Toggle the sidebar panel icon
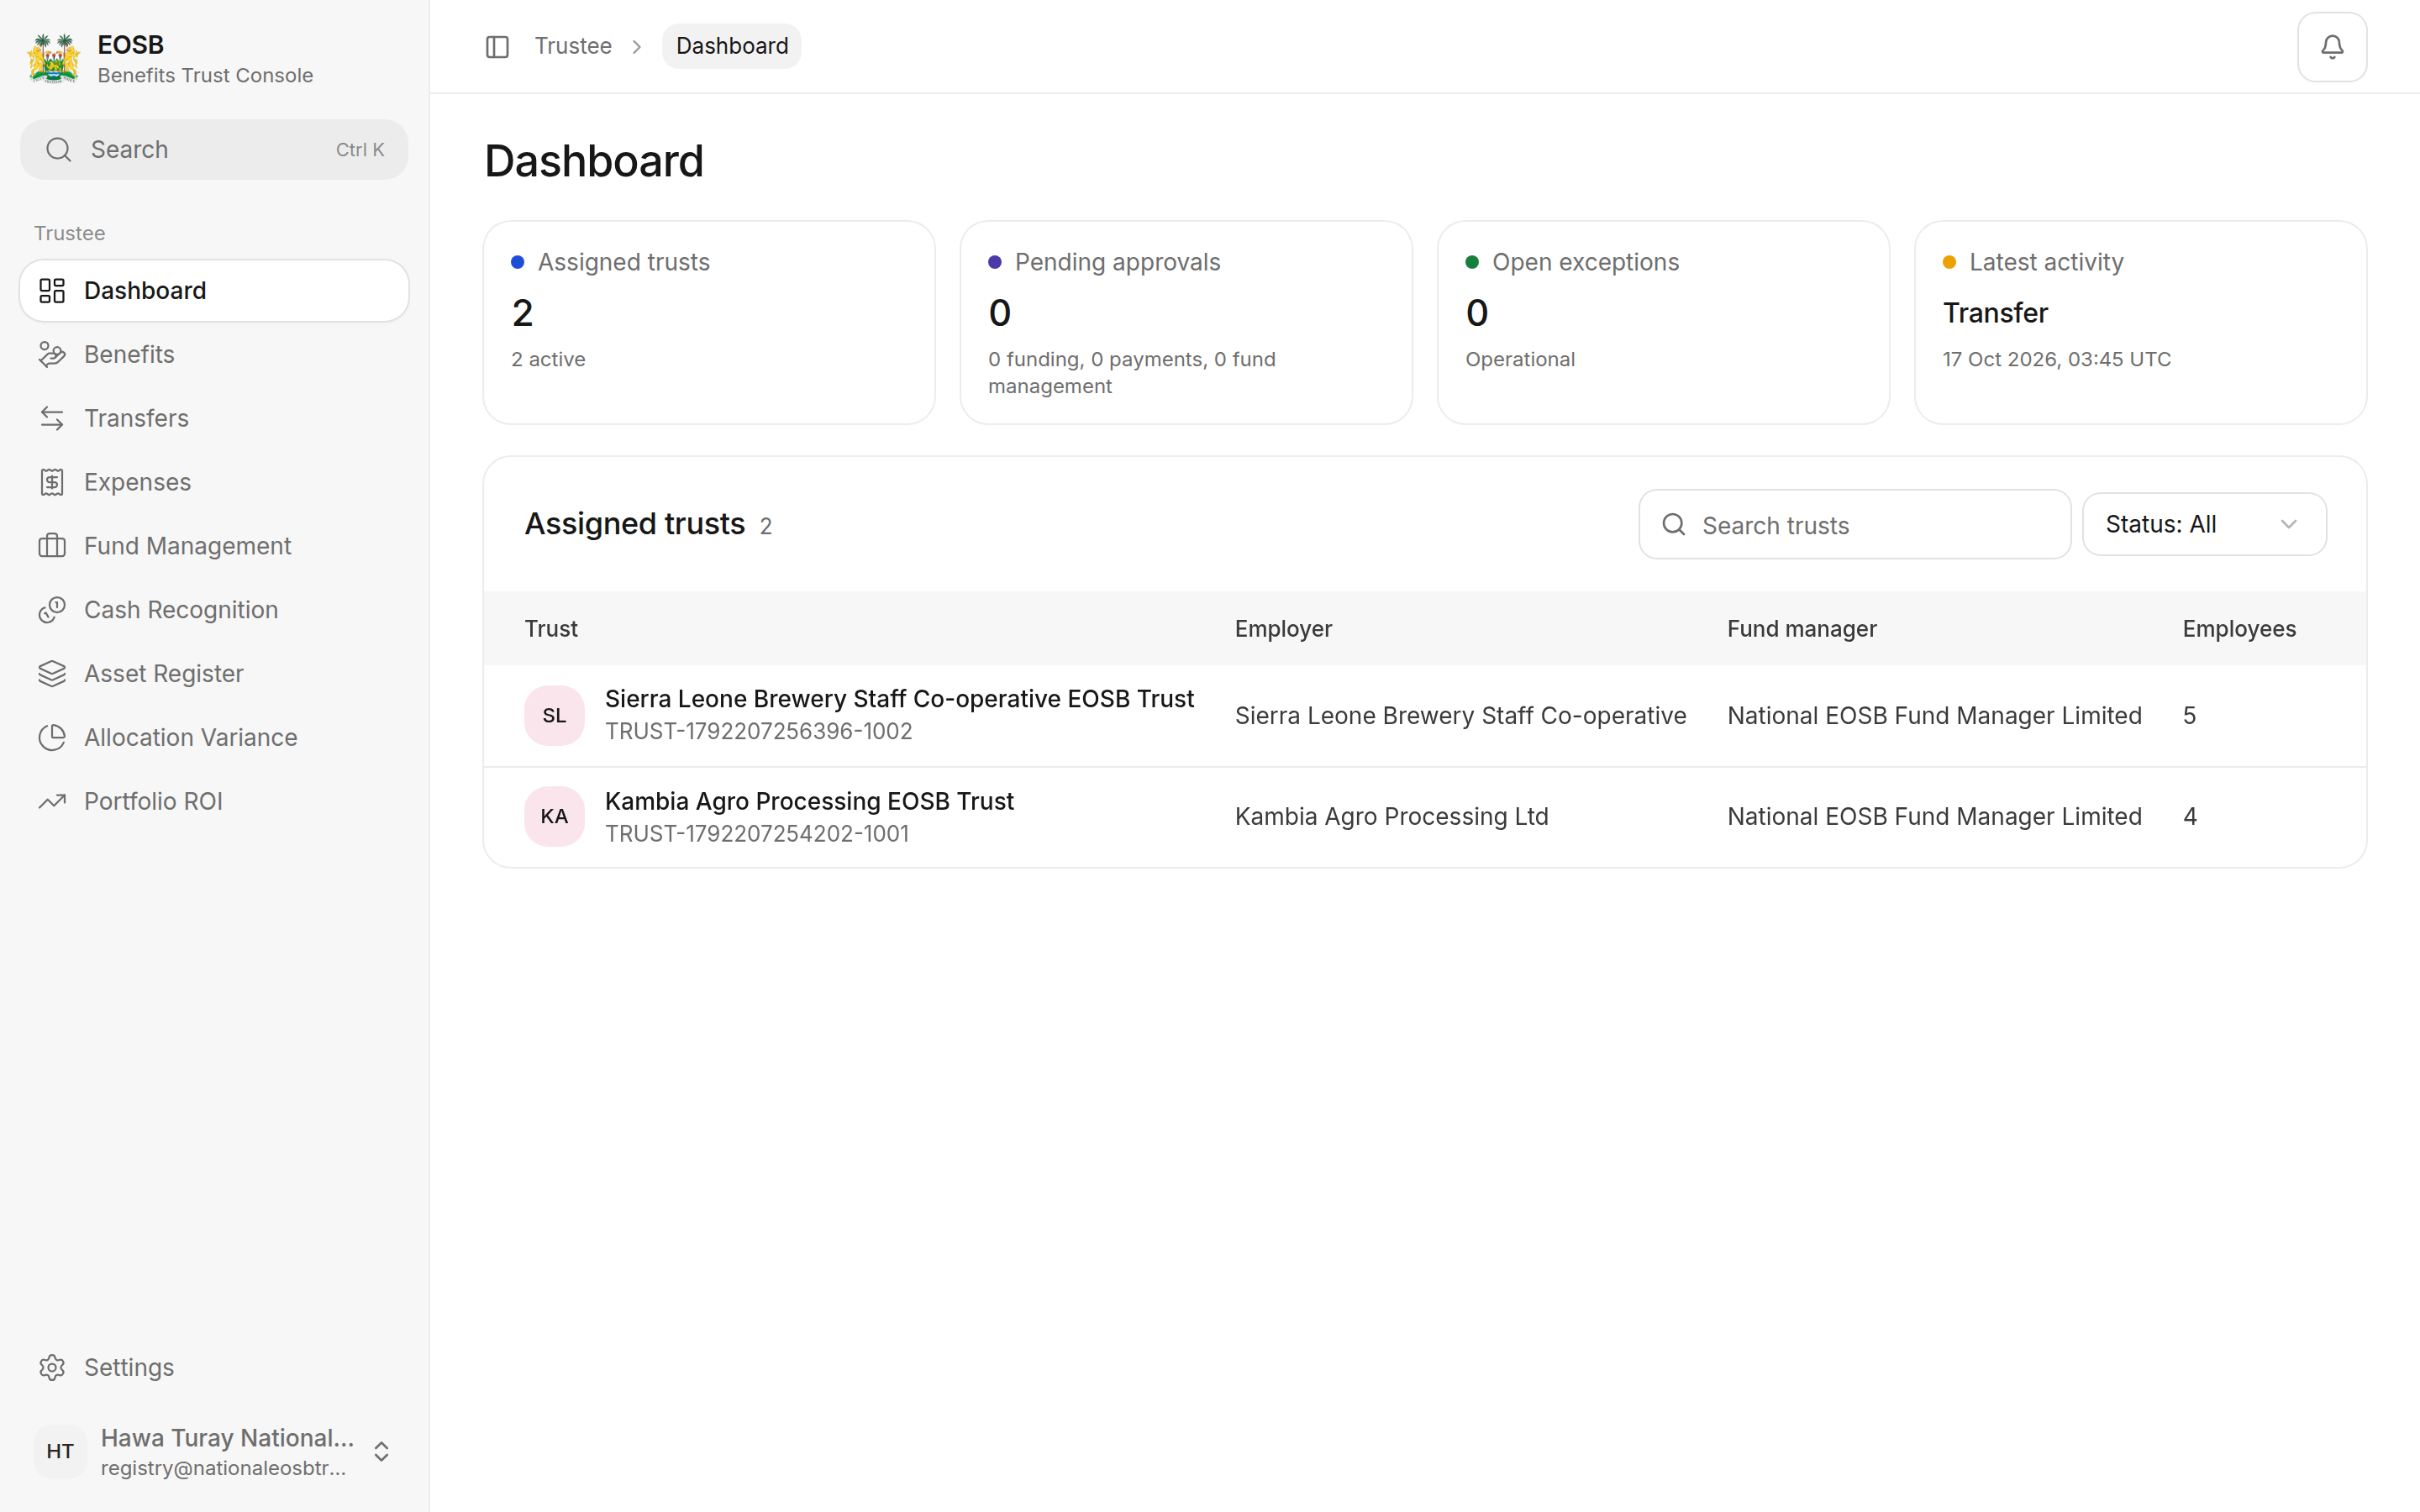 pos(497,47)
